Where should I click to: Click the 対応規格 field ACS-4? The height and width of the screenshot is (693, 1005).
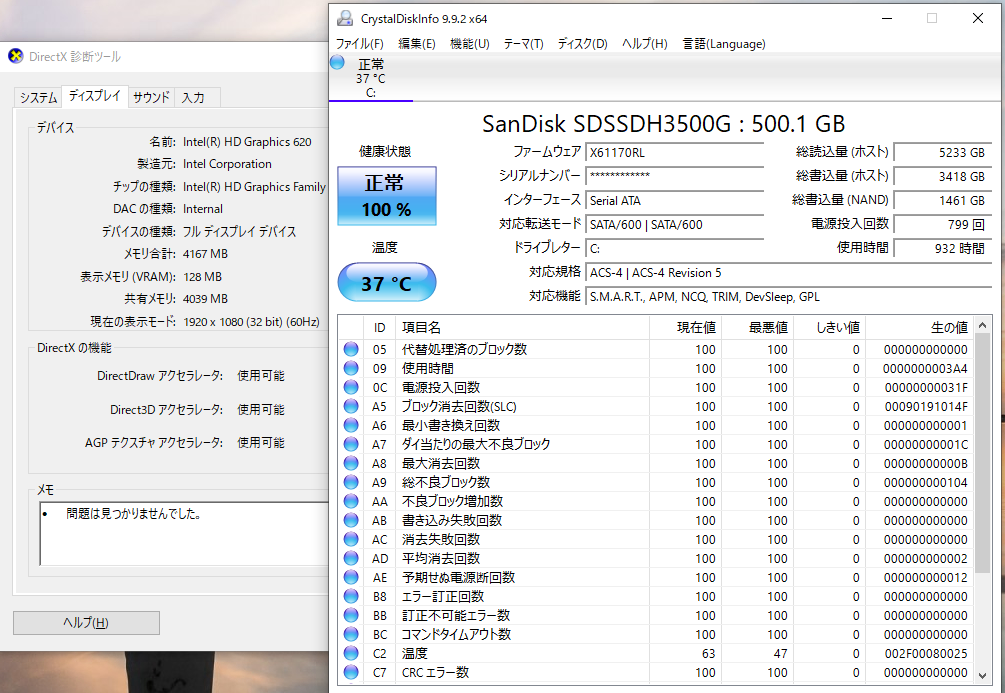[x=788, y=272]
